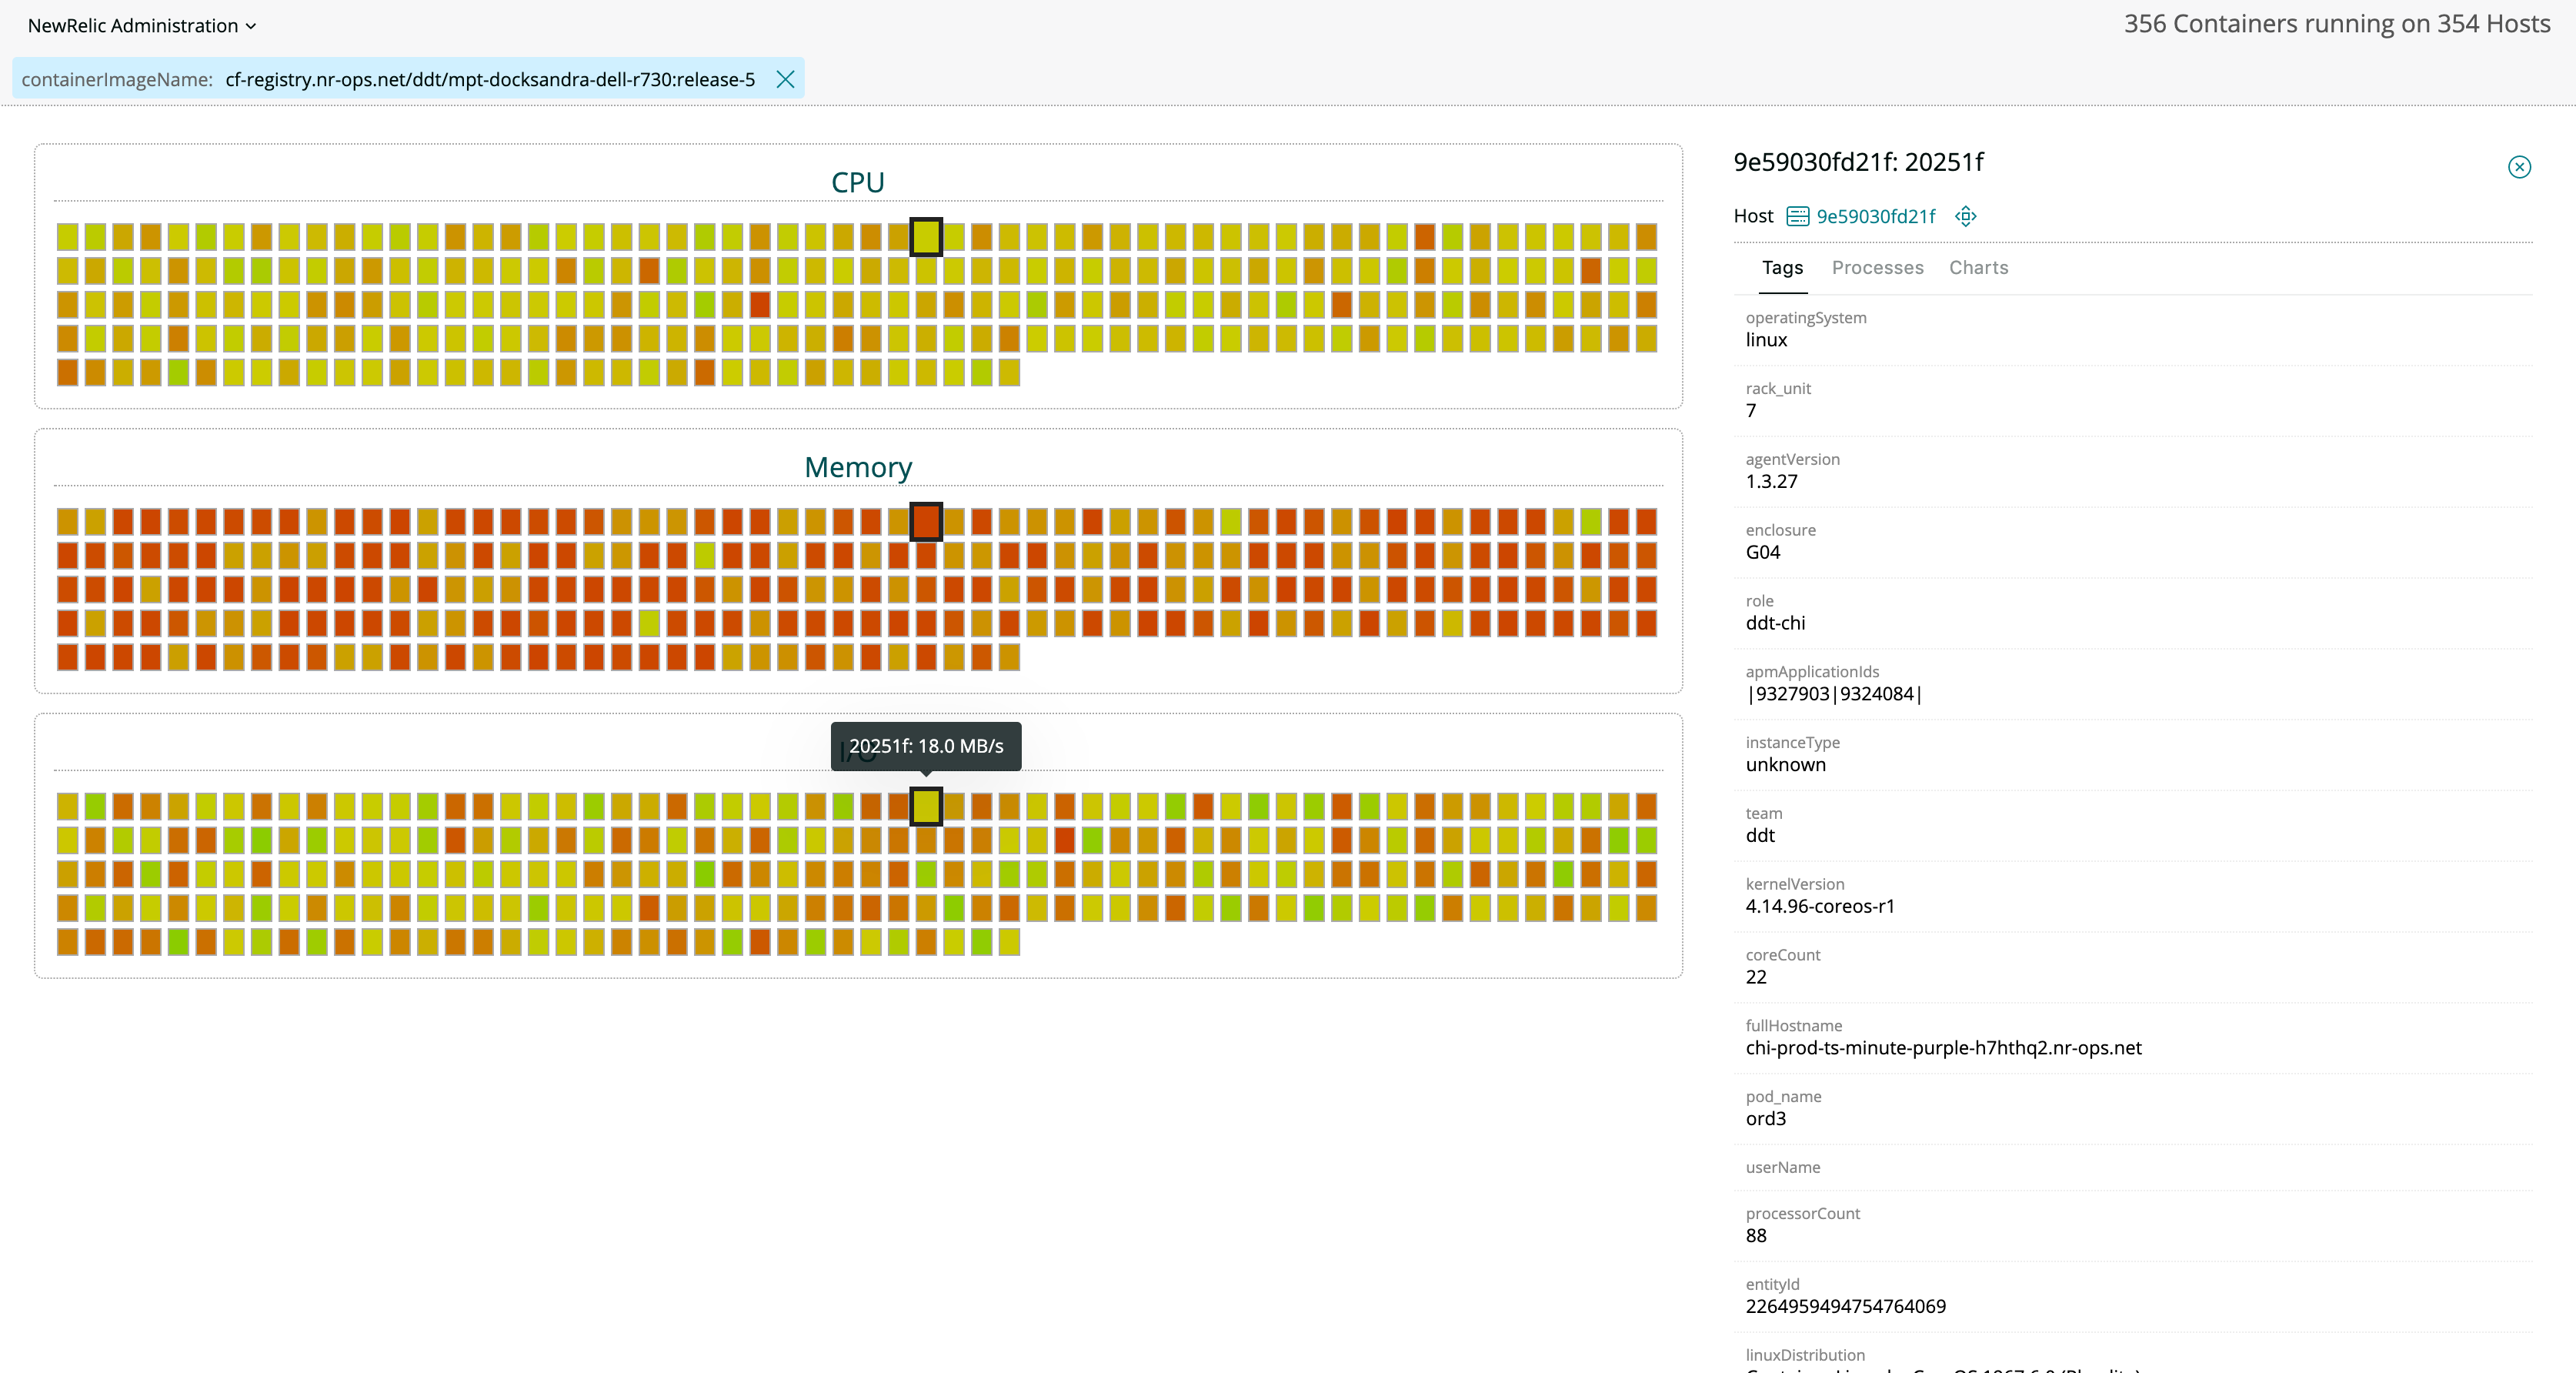The height and width of the screenshot is (1373, 2576).
Task: Open the Charts tab
Action: point(1978,267)
